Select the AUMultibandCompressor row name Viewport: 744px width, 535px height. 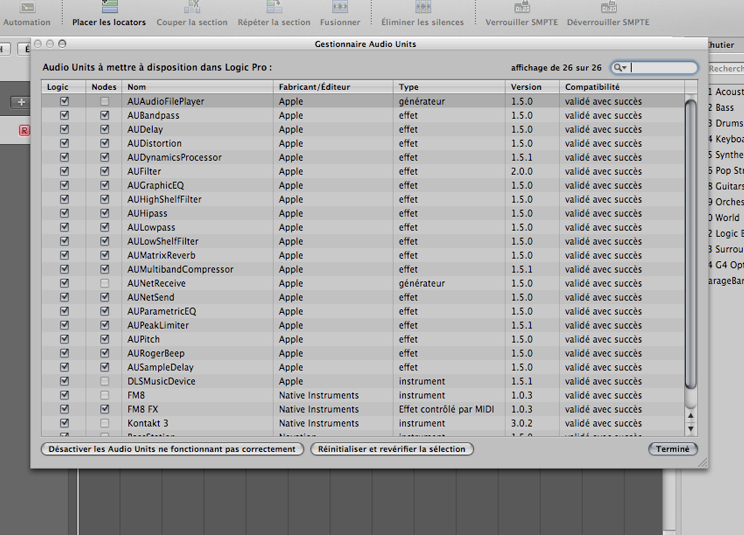click(180, 269)
